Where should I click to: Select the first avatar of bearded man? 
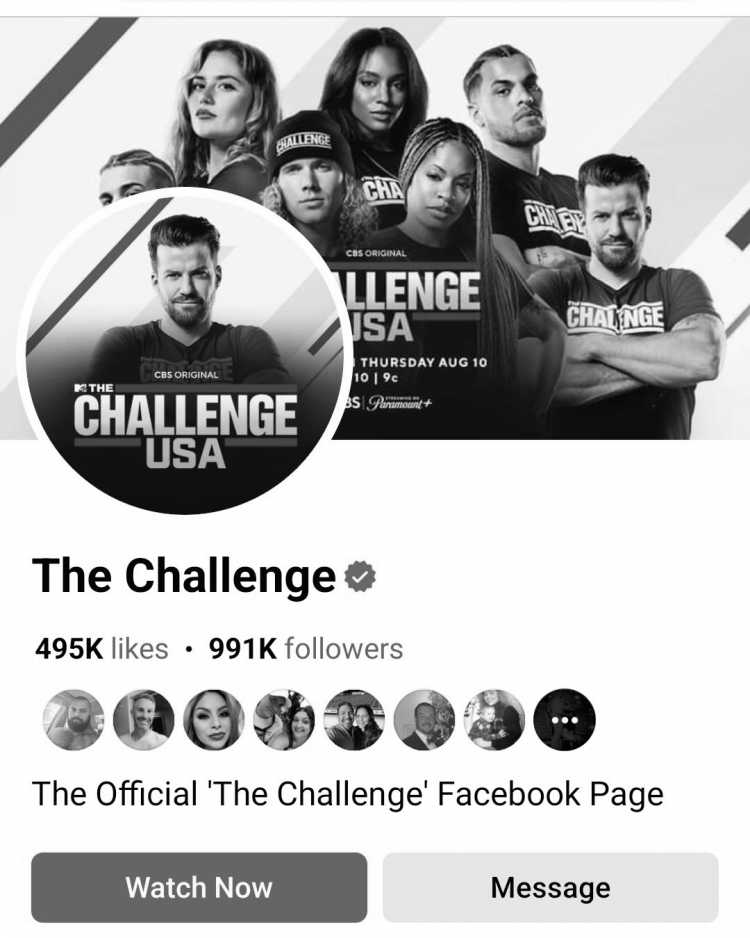(x=73, y=720)
